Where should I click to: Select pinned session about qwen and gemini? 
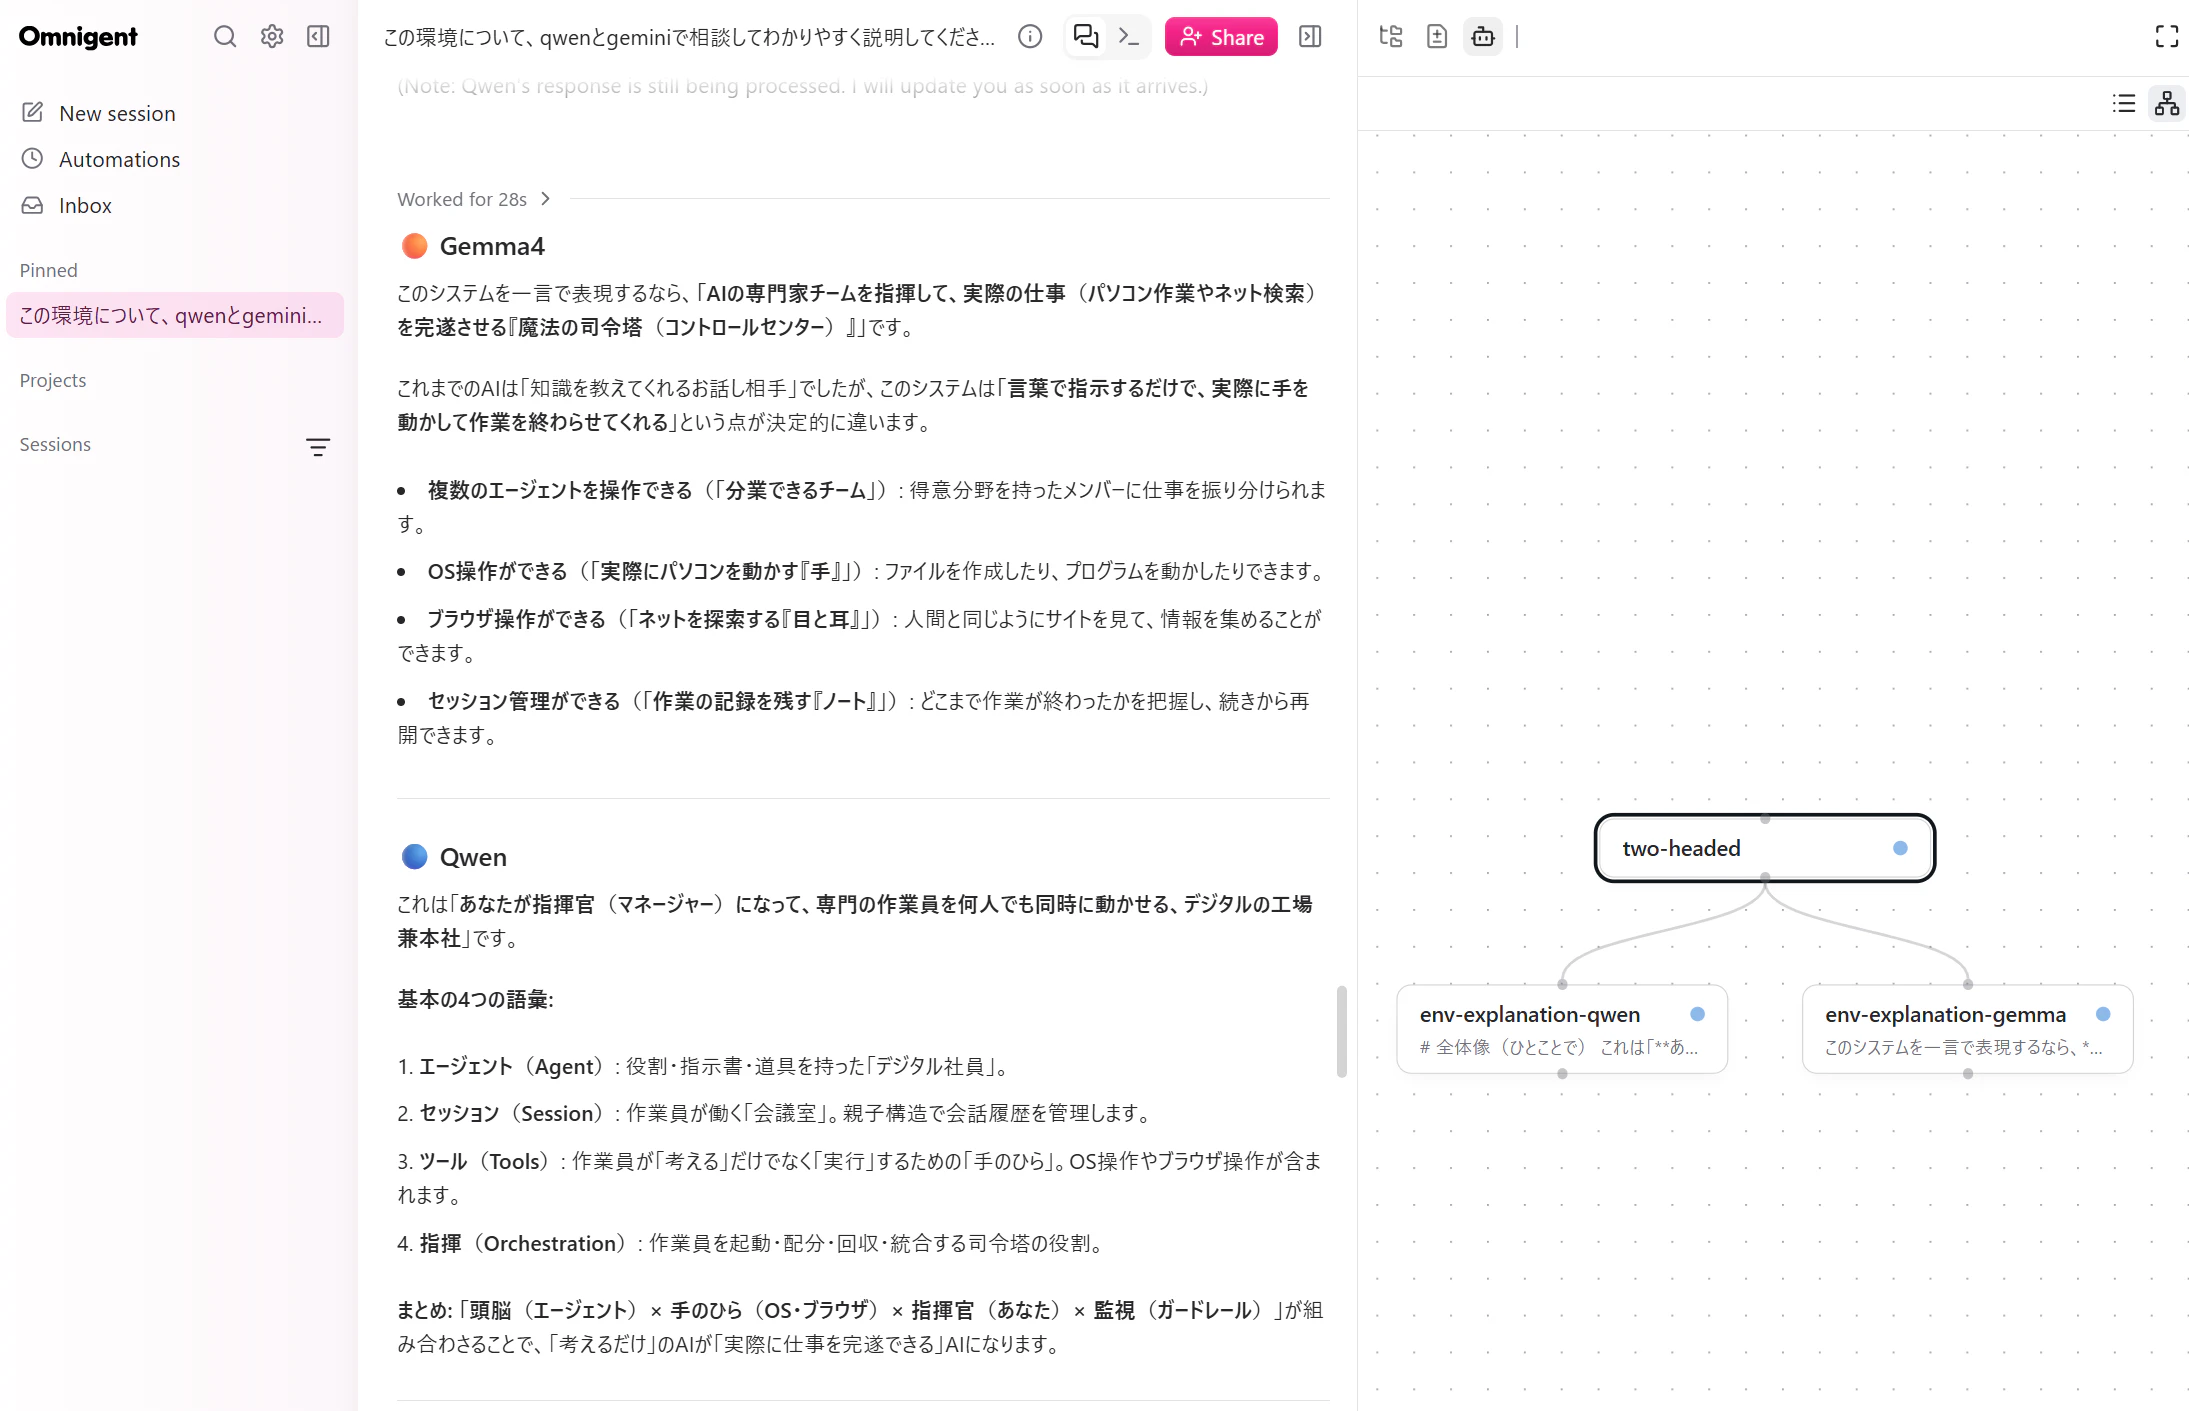coord(175,316)
